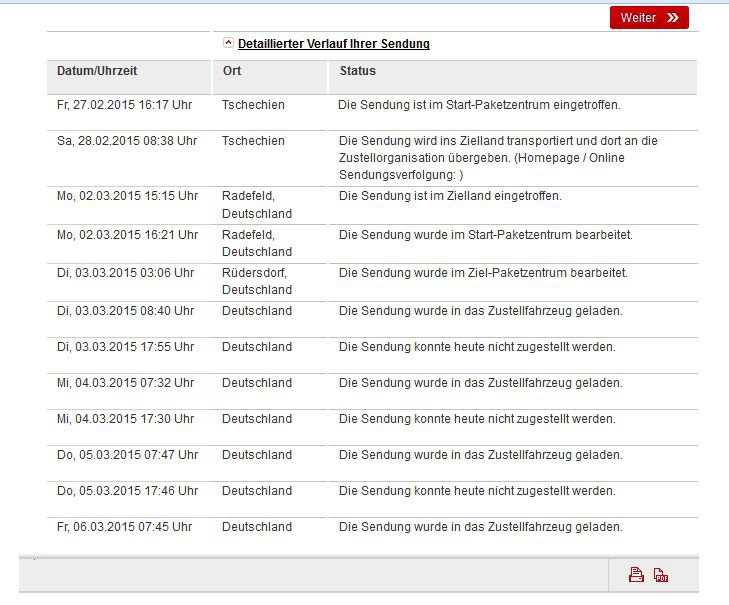Viewport: 729px width, 605px height.
Task: Select date Mo, 02.03.2015 16:21 Uhr
Action: [127, 234]
